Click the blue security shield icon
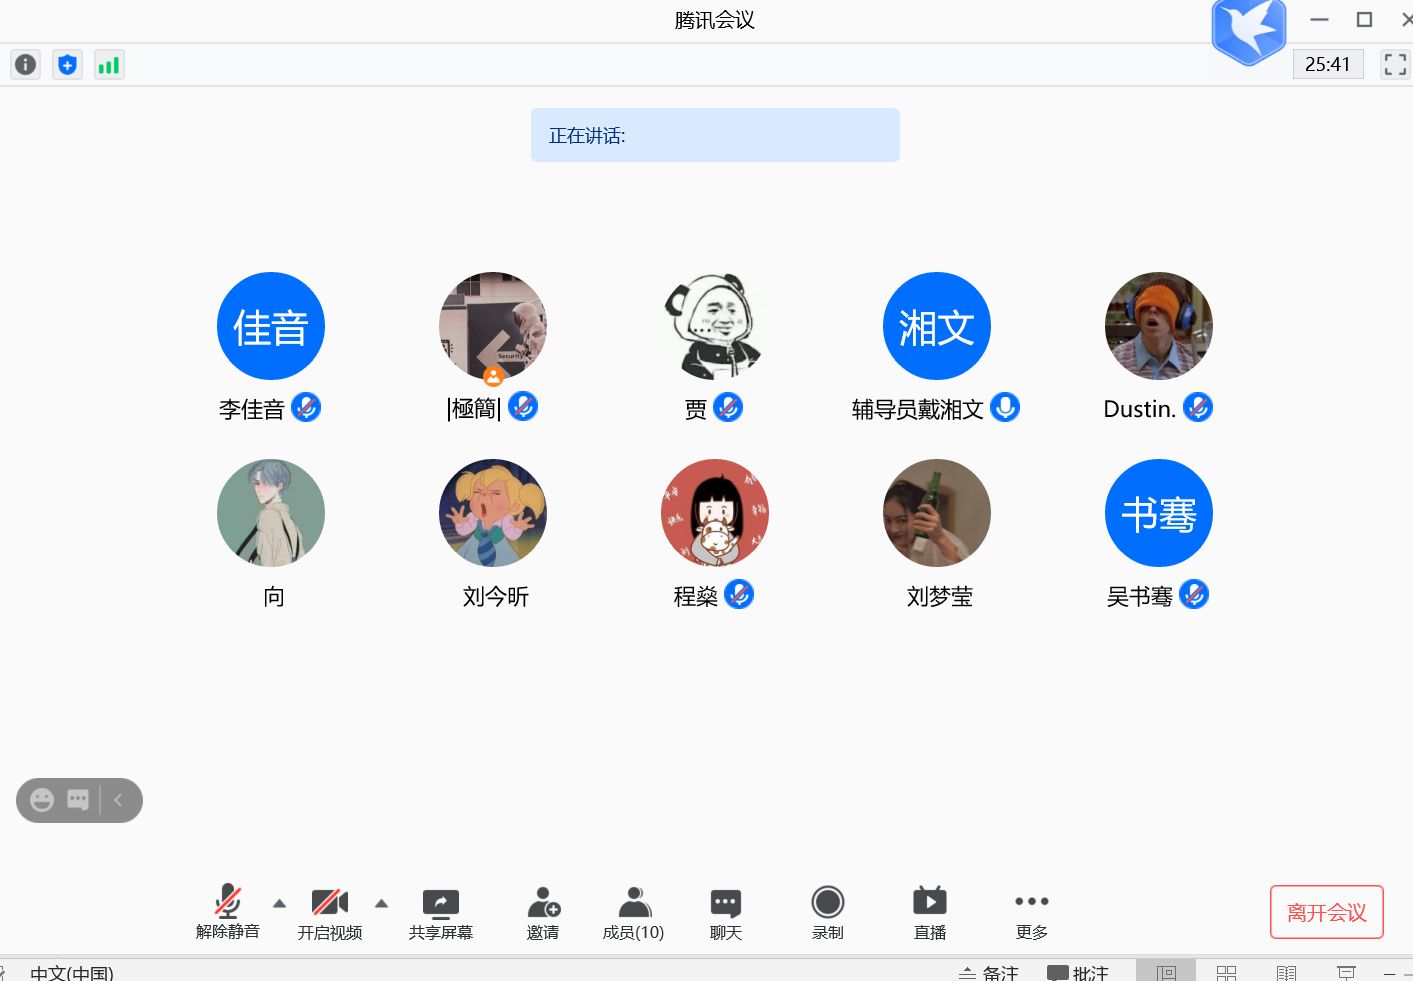This screenshot has width=1413, height=981. 67,65
